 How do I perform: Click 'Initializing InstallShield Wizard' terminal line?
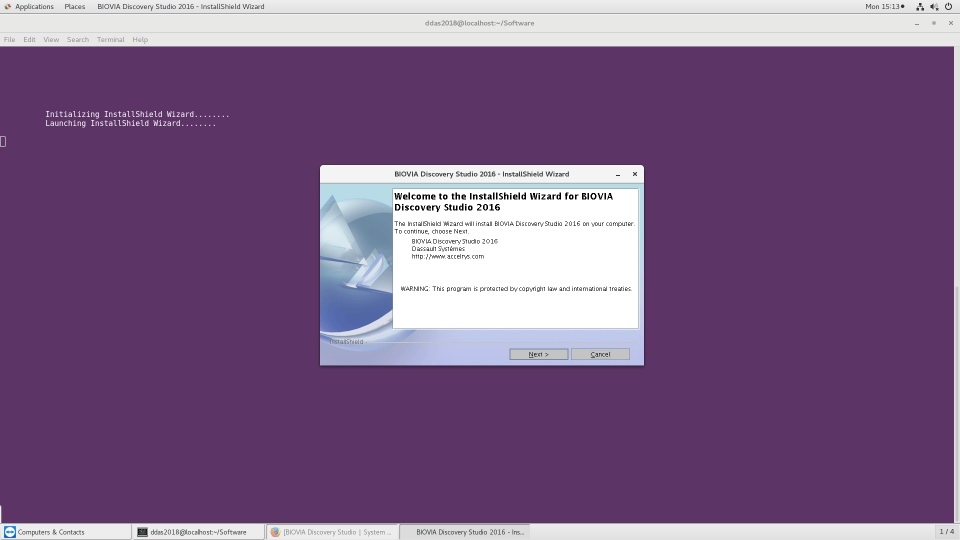(x=137, y=114)
